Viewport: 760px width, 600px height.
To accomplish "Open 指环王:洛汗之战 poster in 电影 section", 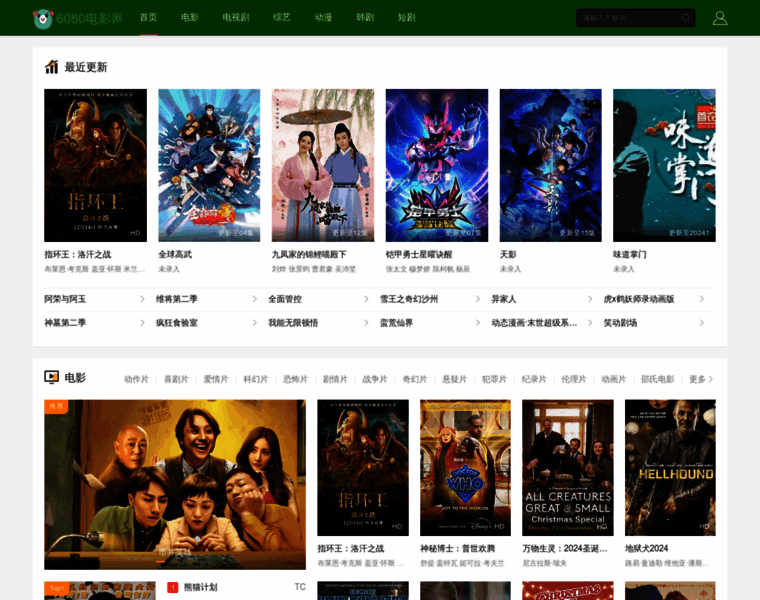I will (x=363, y=468).
